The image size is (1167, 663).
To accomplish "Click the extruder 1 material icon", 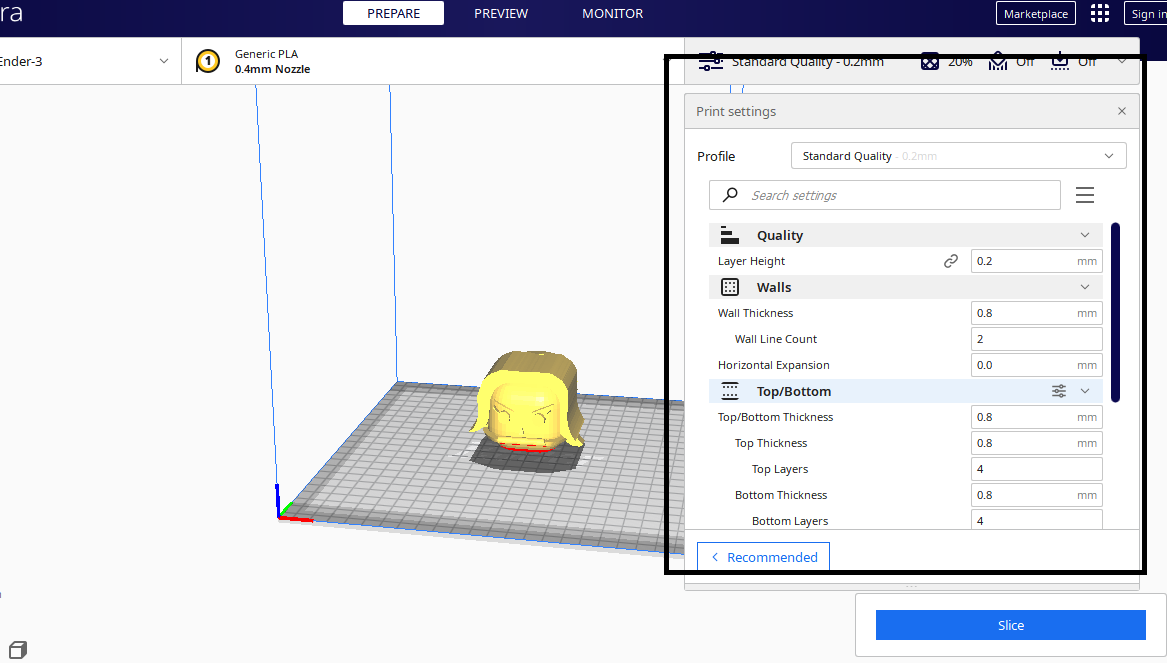I will (208, 61).
